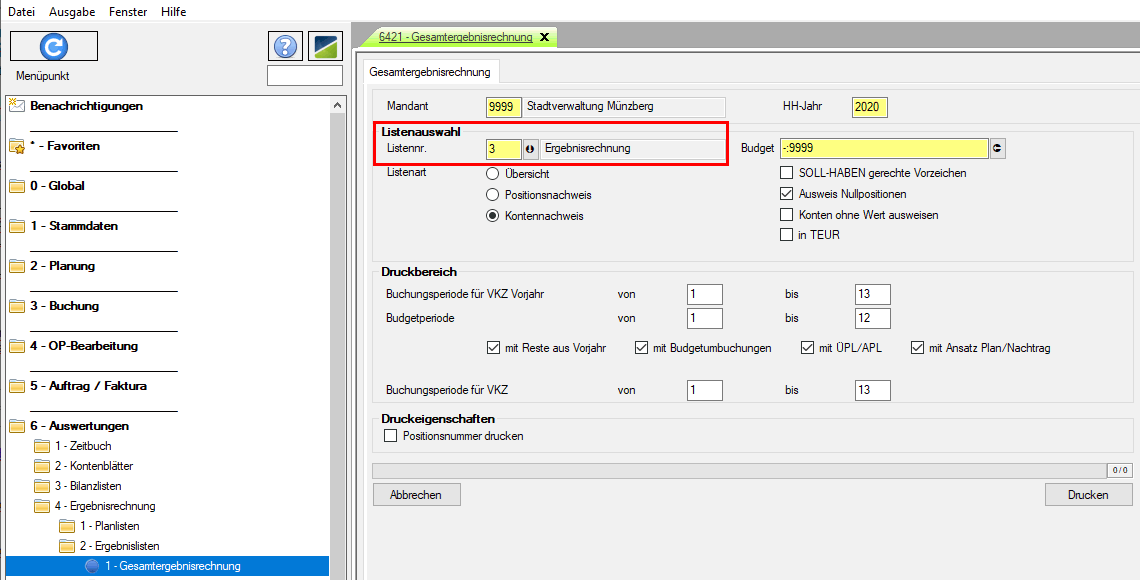Open the Fenster menu

tap(126, 12)
